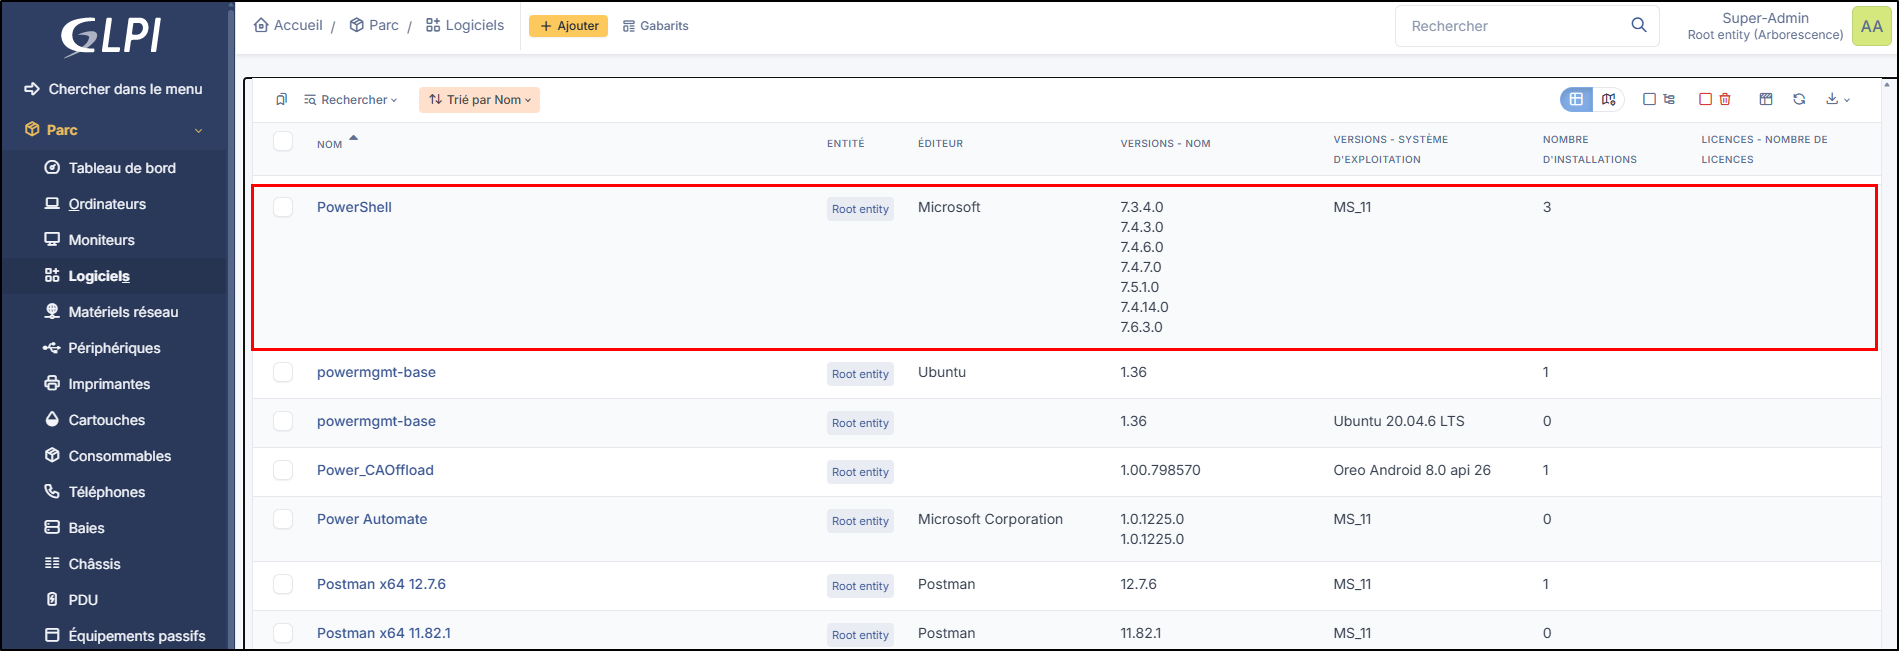Check powermgmt-base Ubuntu 20.04.6 LTS row checkbox

pos(283,421)
